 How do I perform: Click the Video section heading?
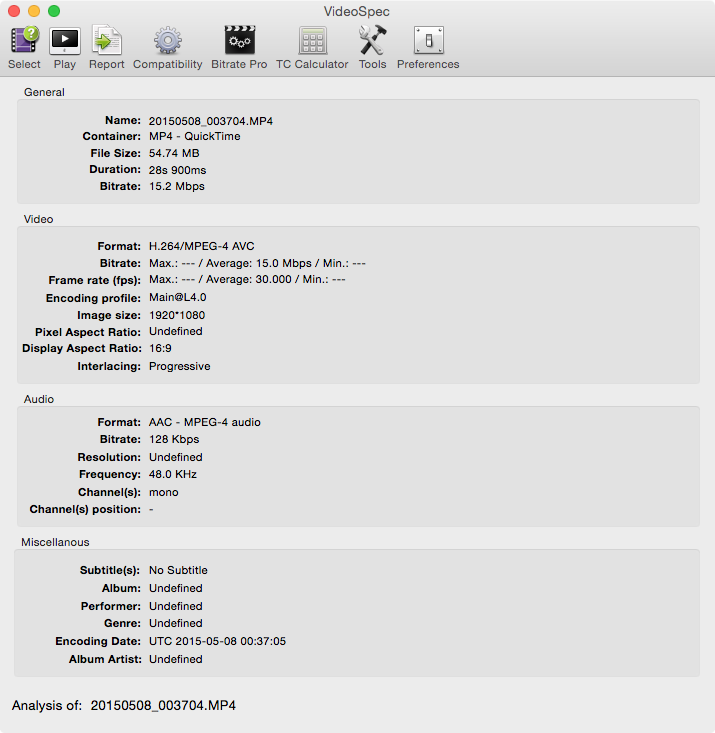38,219
